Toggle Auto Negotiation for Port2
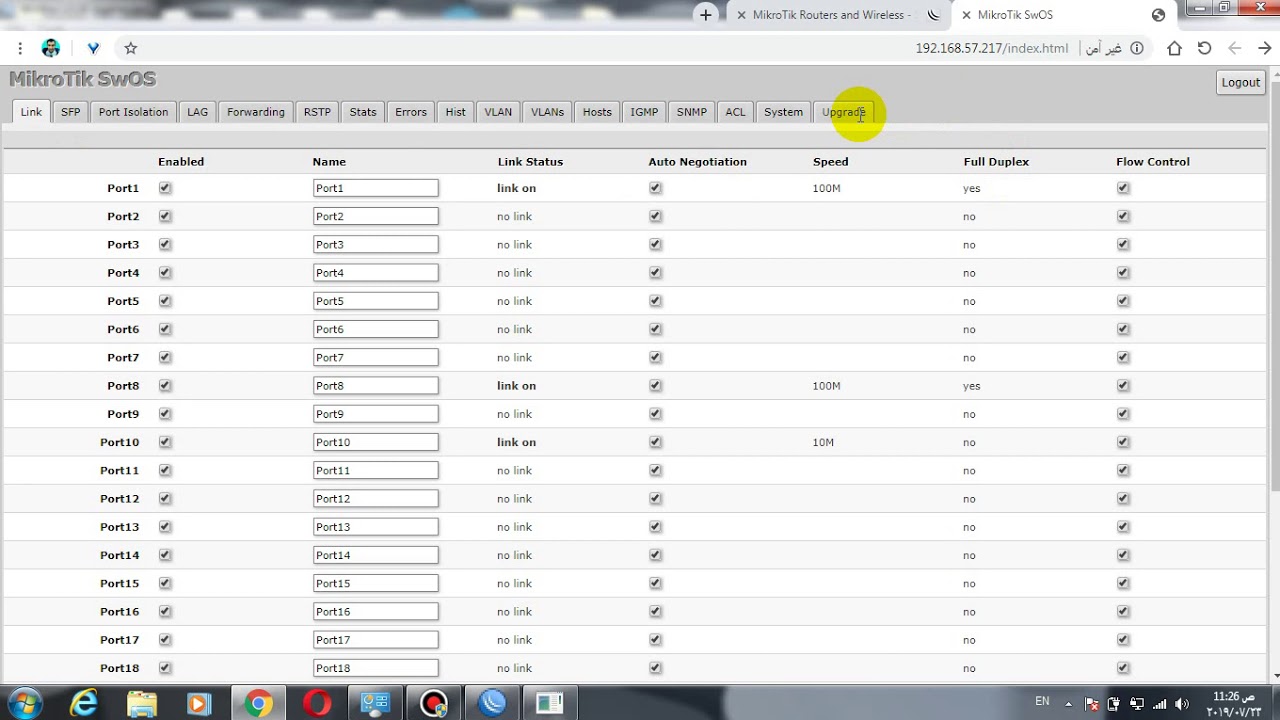 (x=655, y=216)
